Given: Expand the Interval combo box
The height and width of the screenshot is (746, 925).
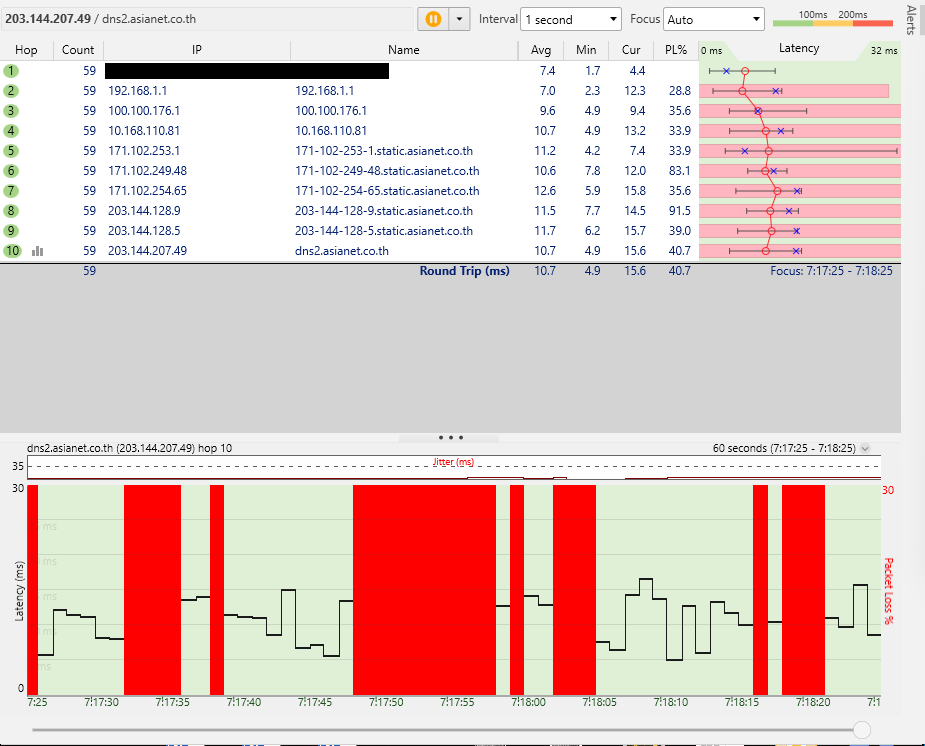Looking at the screenshot, I should tap(571, 19).
